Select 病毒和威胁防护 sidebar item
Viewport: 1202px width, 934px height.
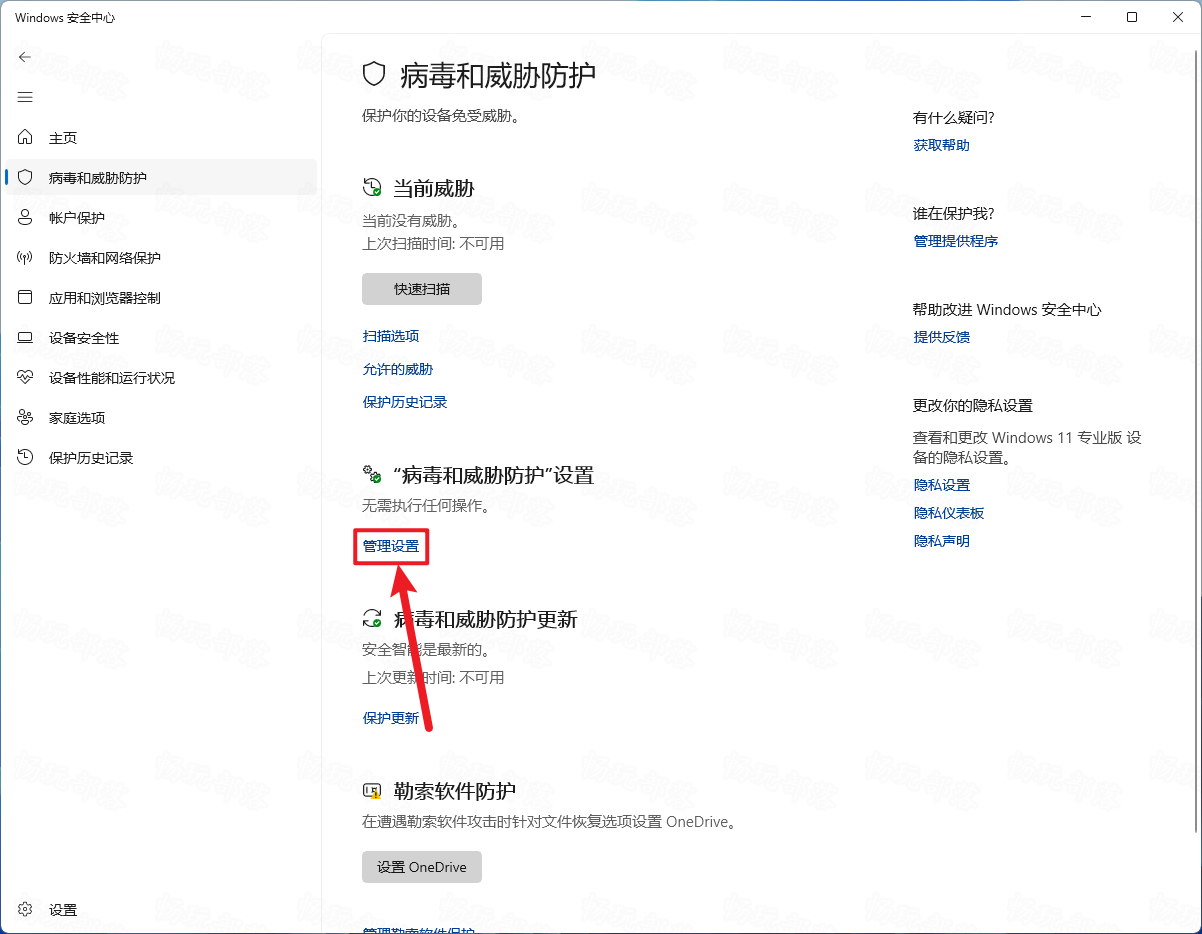click(x=160, y=178)
